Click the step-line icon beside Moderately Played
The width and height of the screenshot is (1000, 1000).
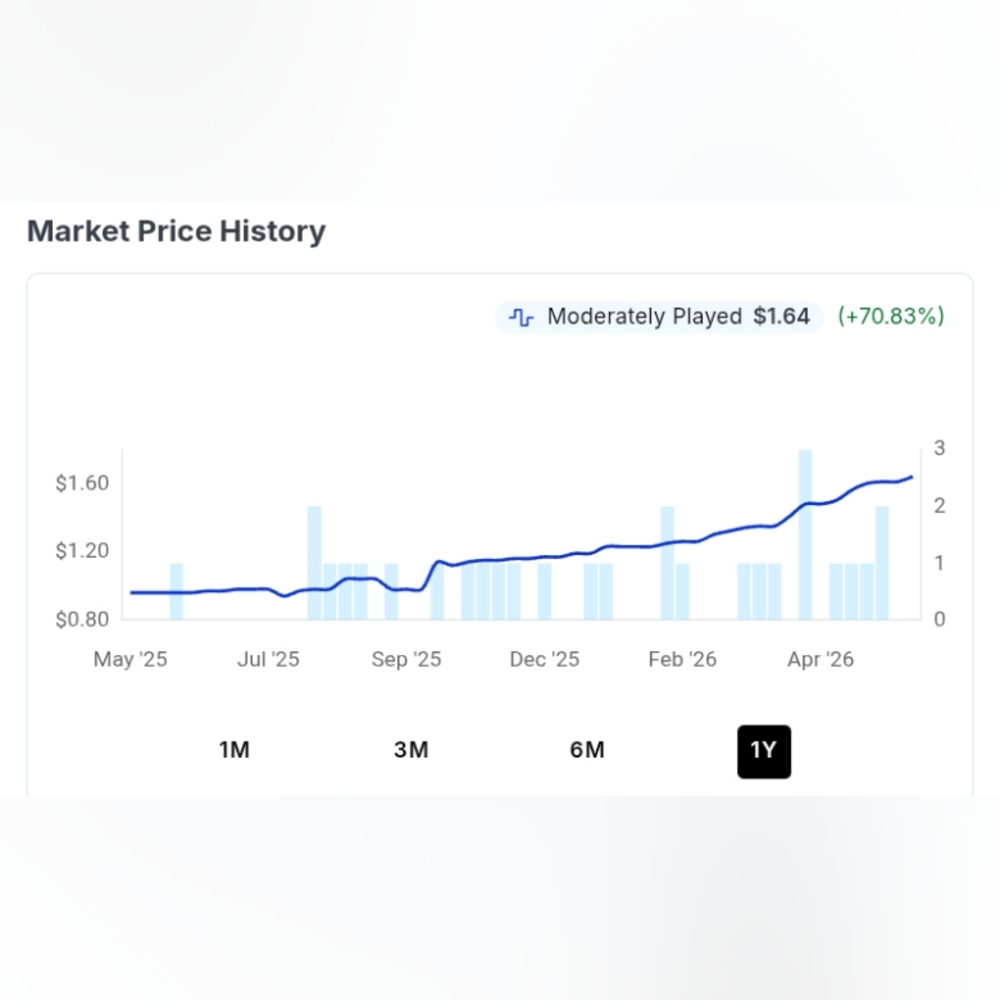521,317
